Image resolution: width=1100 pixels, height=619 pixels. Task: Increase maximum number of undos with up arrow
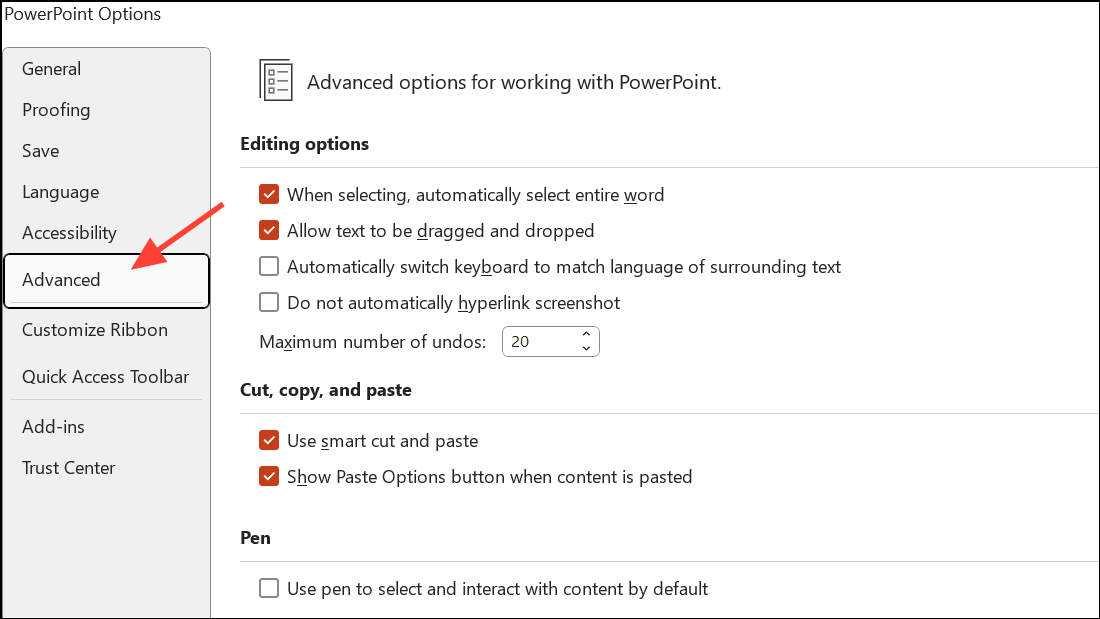click(588, 334)
